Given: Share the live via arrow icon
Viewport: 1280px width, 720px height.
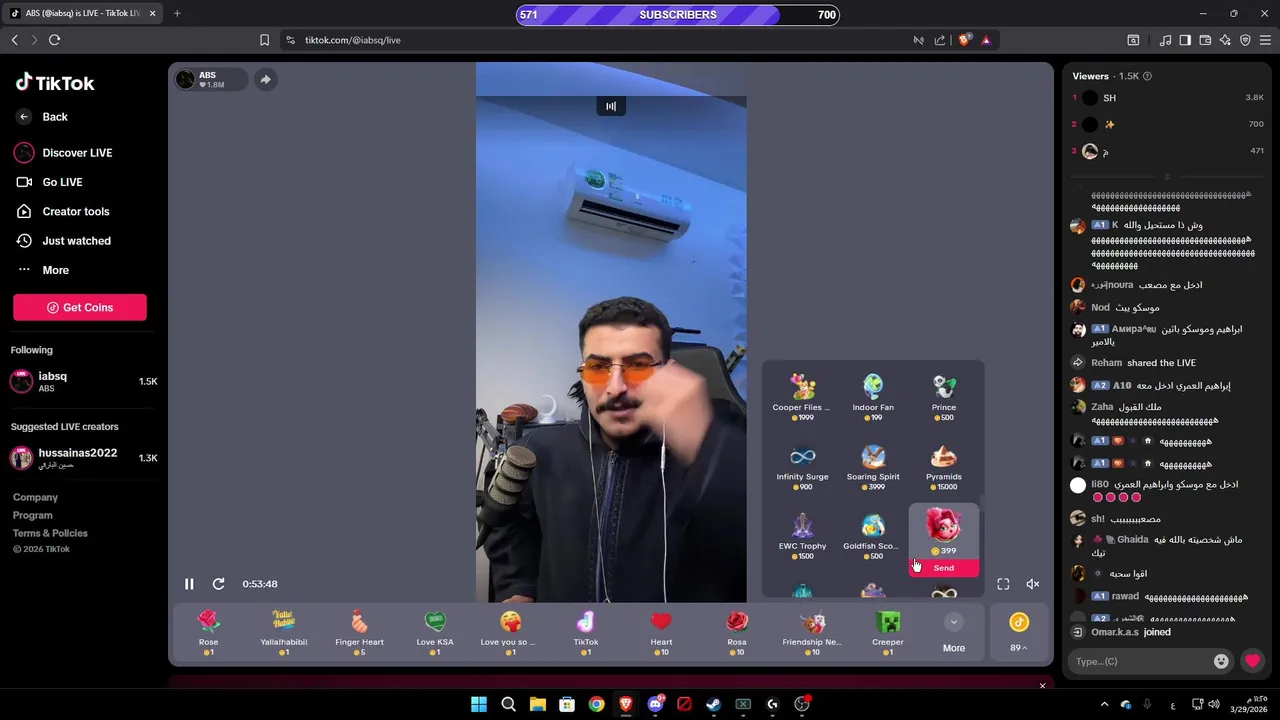Looking at the screenshot, I should click(265, 80).
